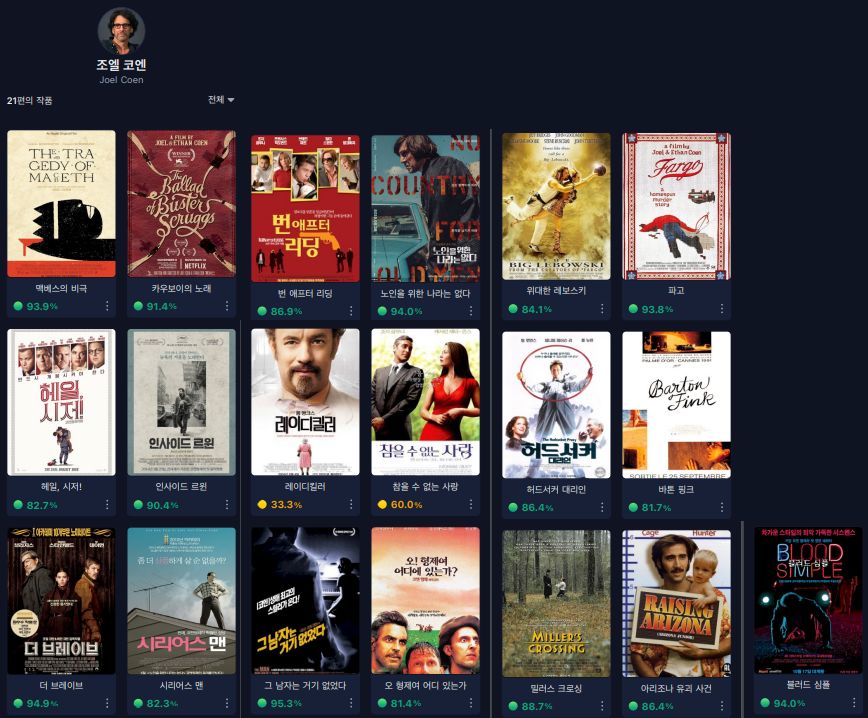Open the Raising Arizona poster

coord(676,603)
